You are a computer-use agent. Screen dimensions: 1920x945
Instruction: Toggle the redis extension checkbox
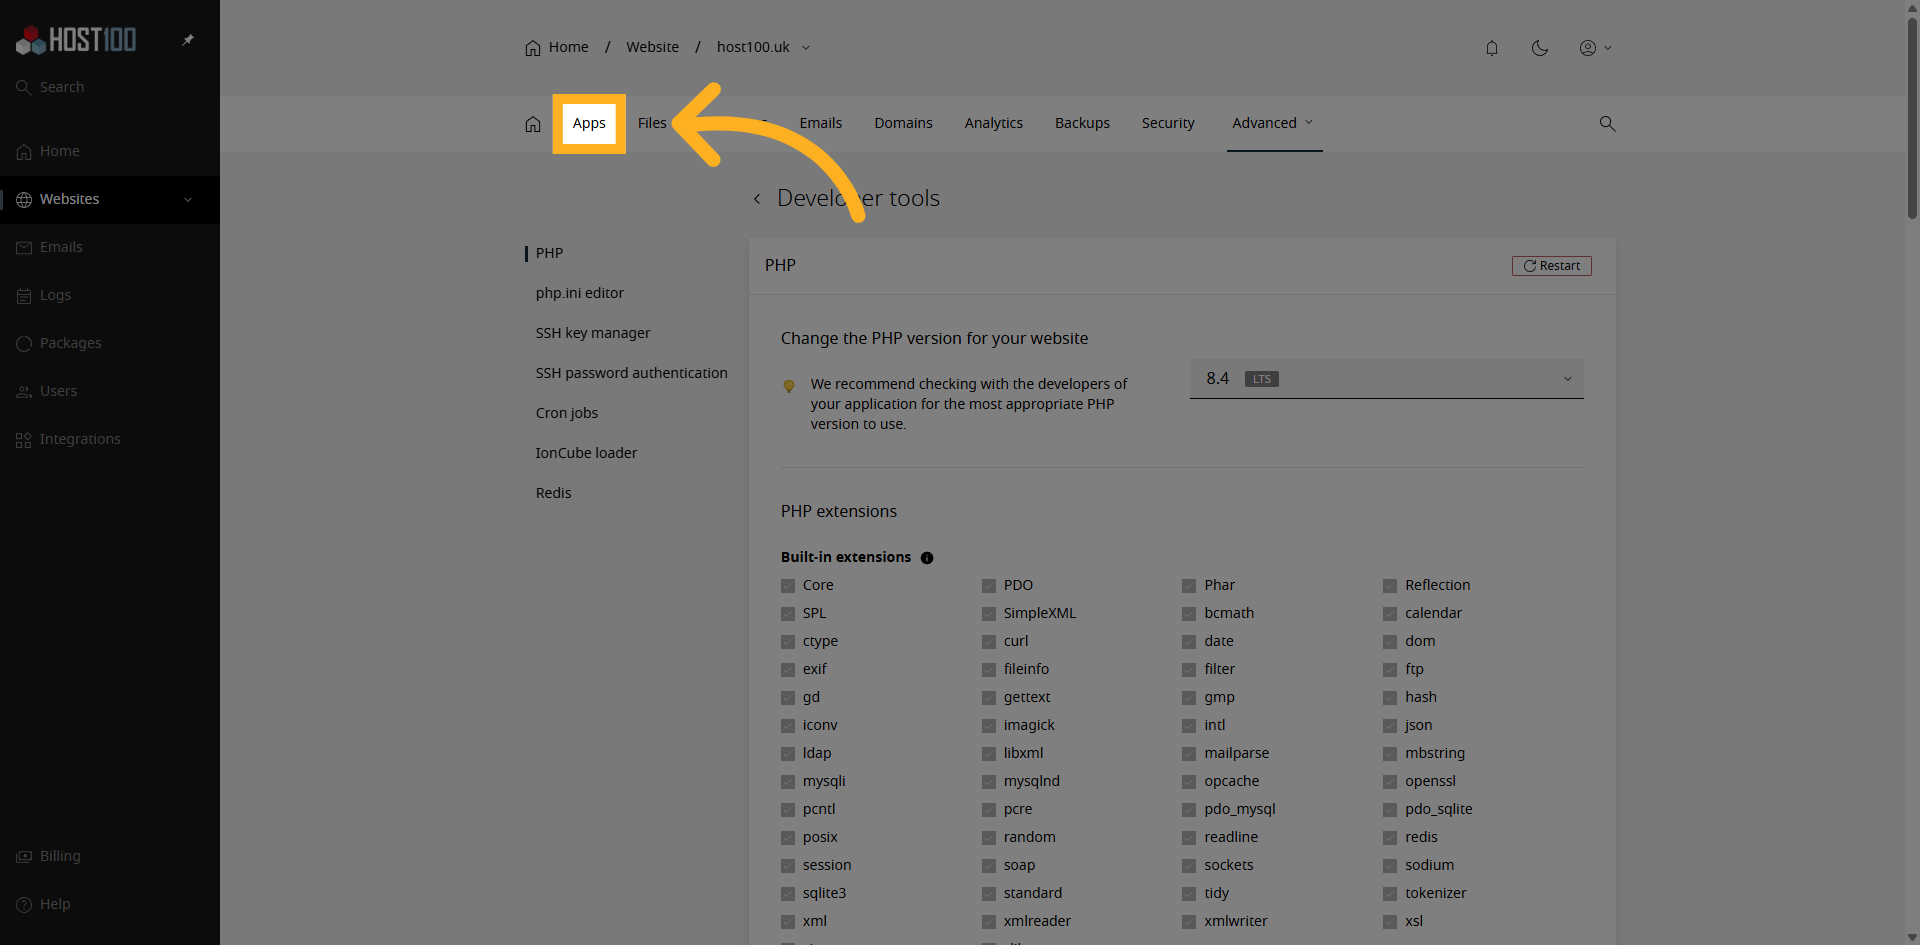(1390, 838)
